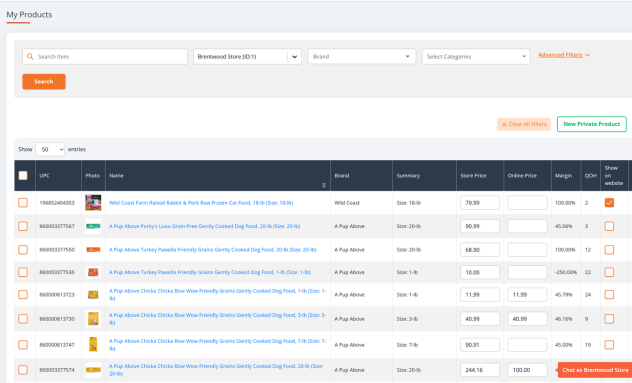The width and height of the screenshot is (632, 383).
Task: Select row with UPC 860000813730
Action: pos(23,319)
